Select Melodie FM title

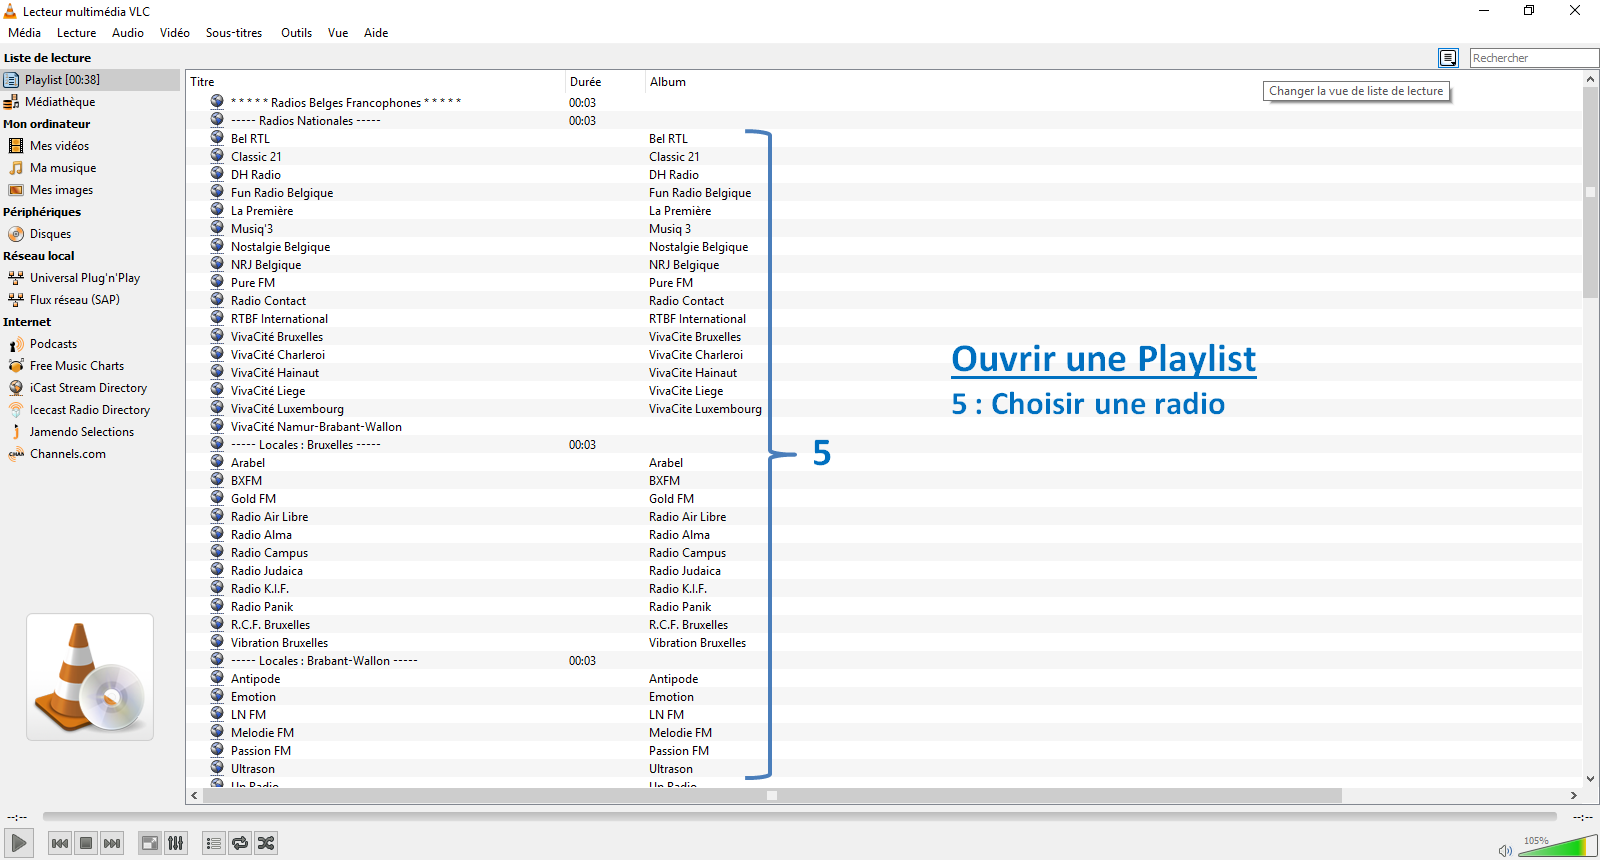click(262, 733)
